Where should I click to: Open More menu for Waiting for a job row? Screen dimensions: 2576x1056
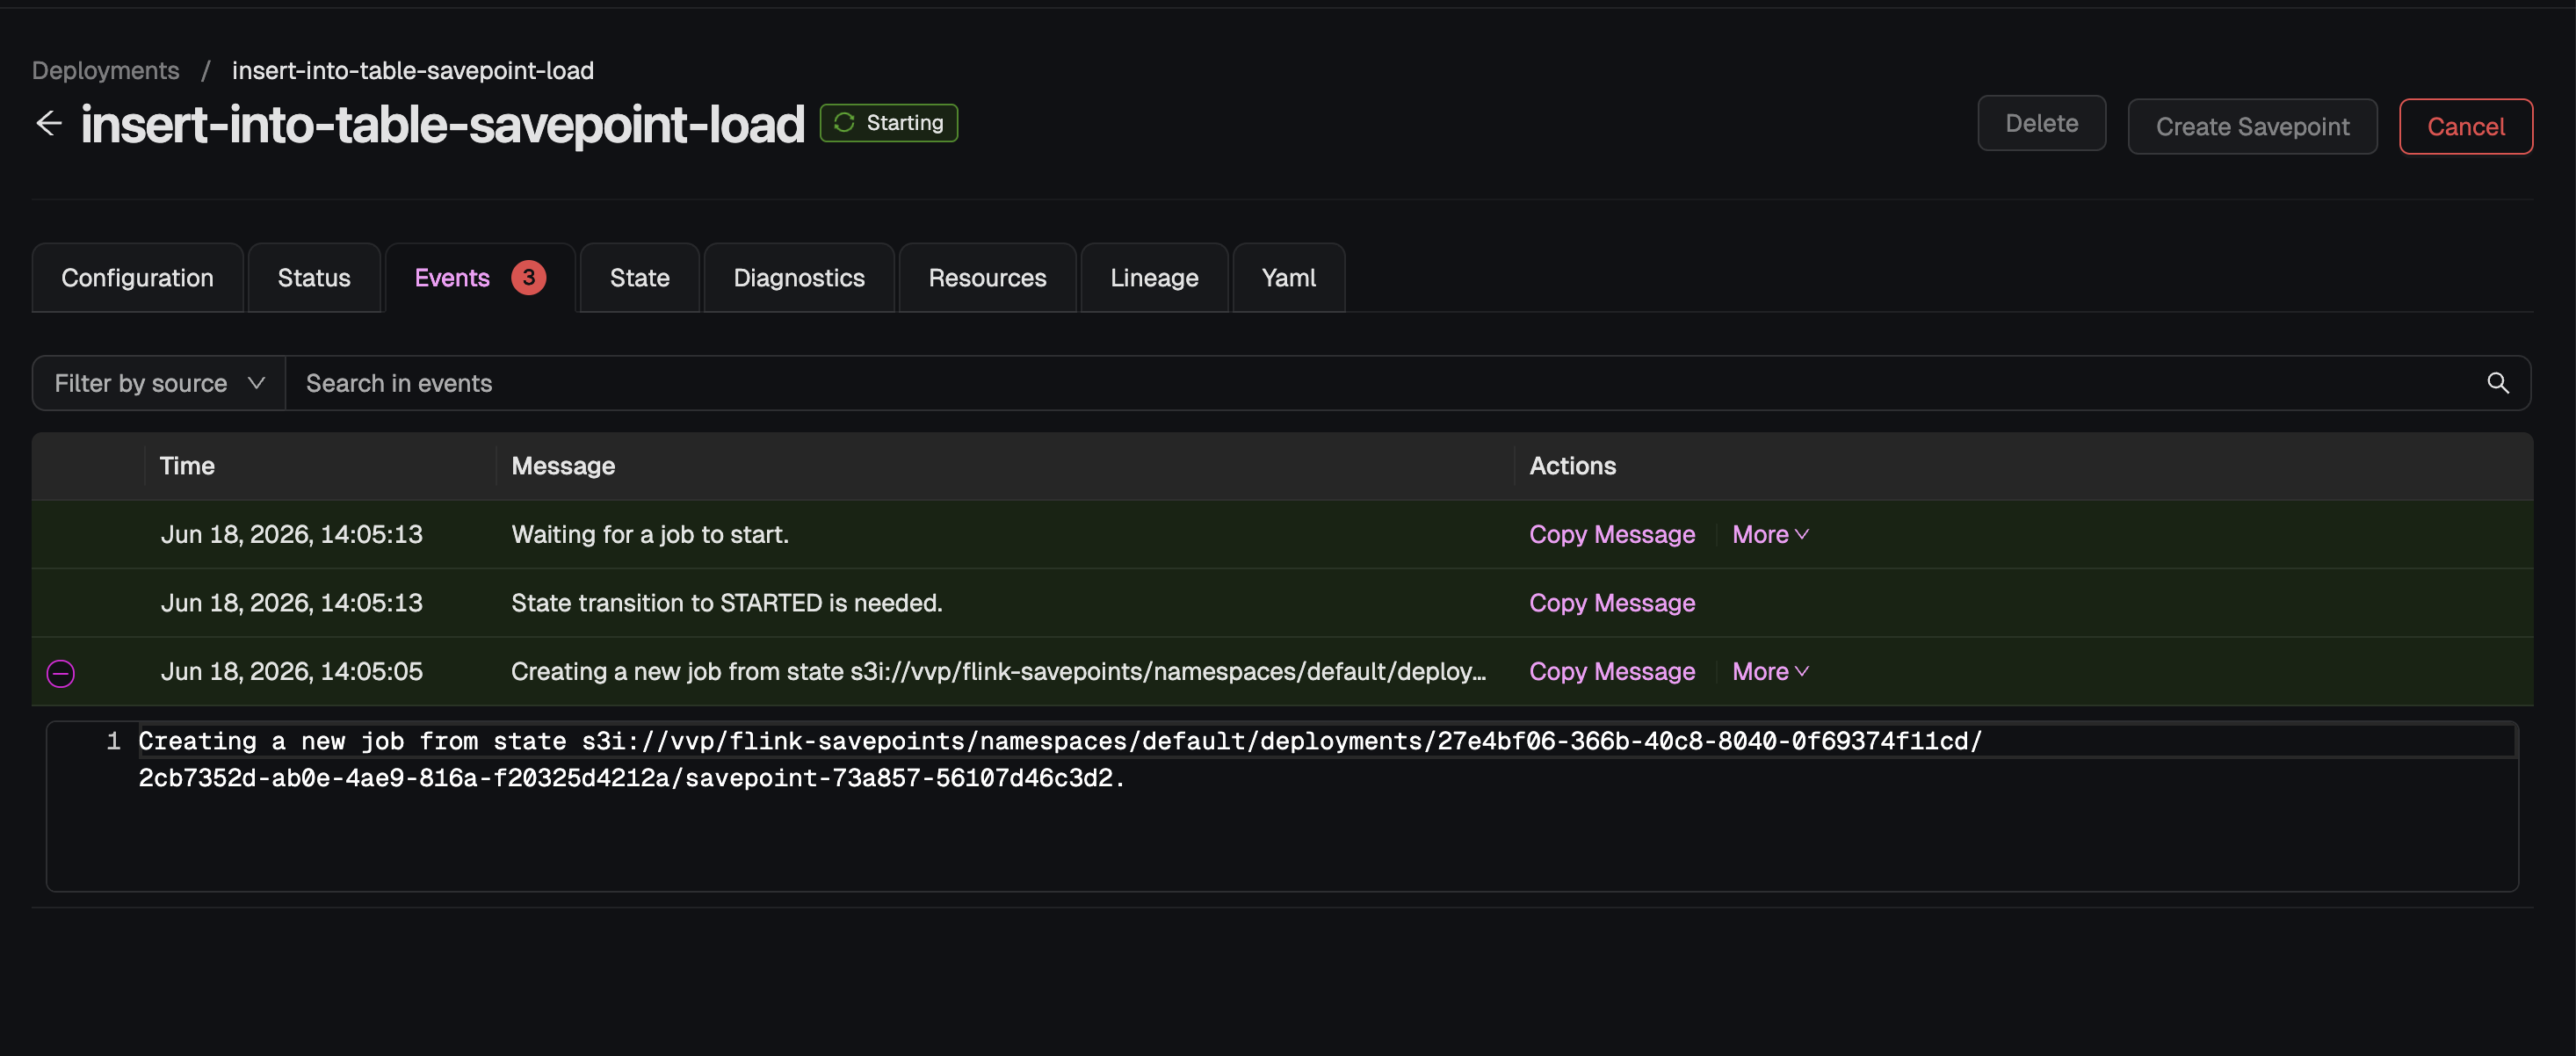pyautogui.click(x=1770, y=534)
